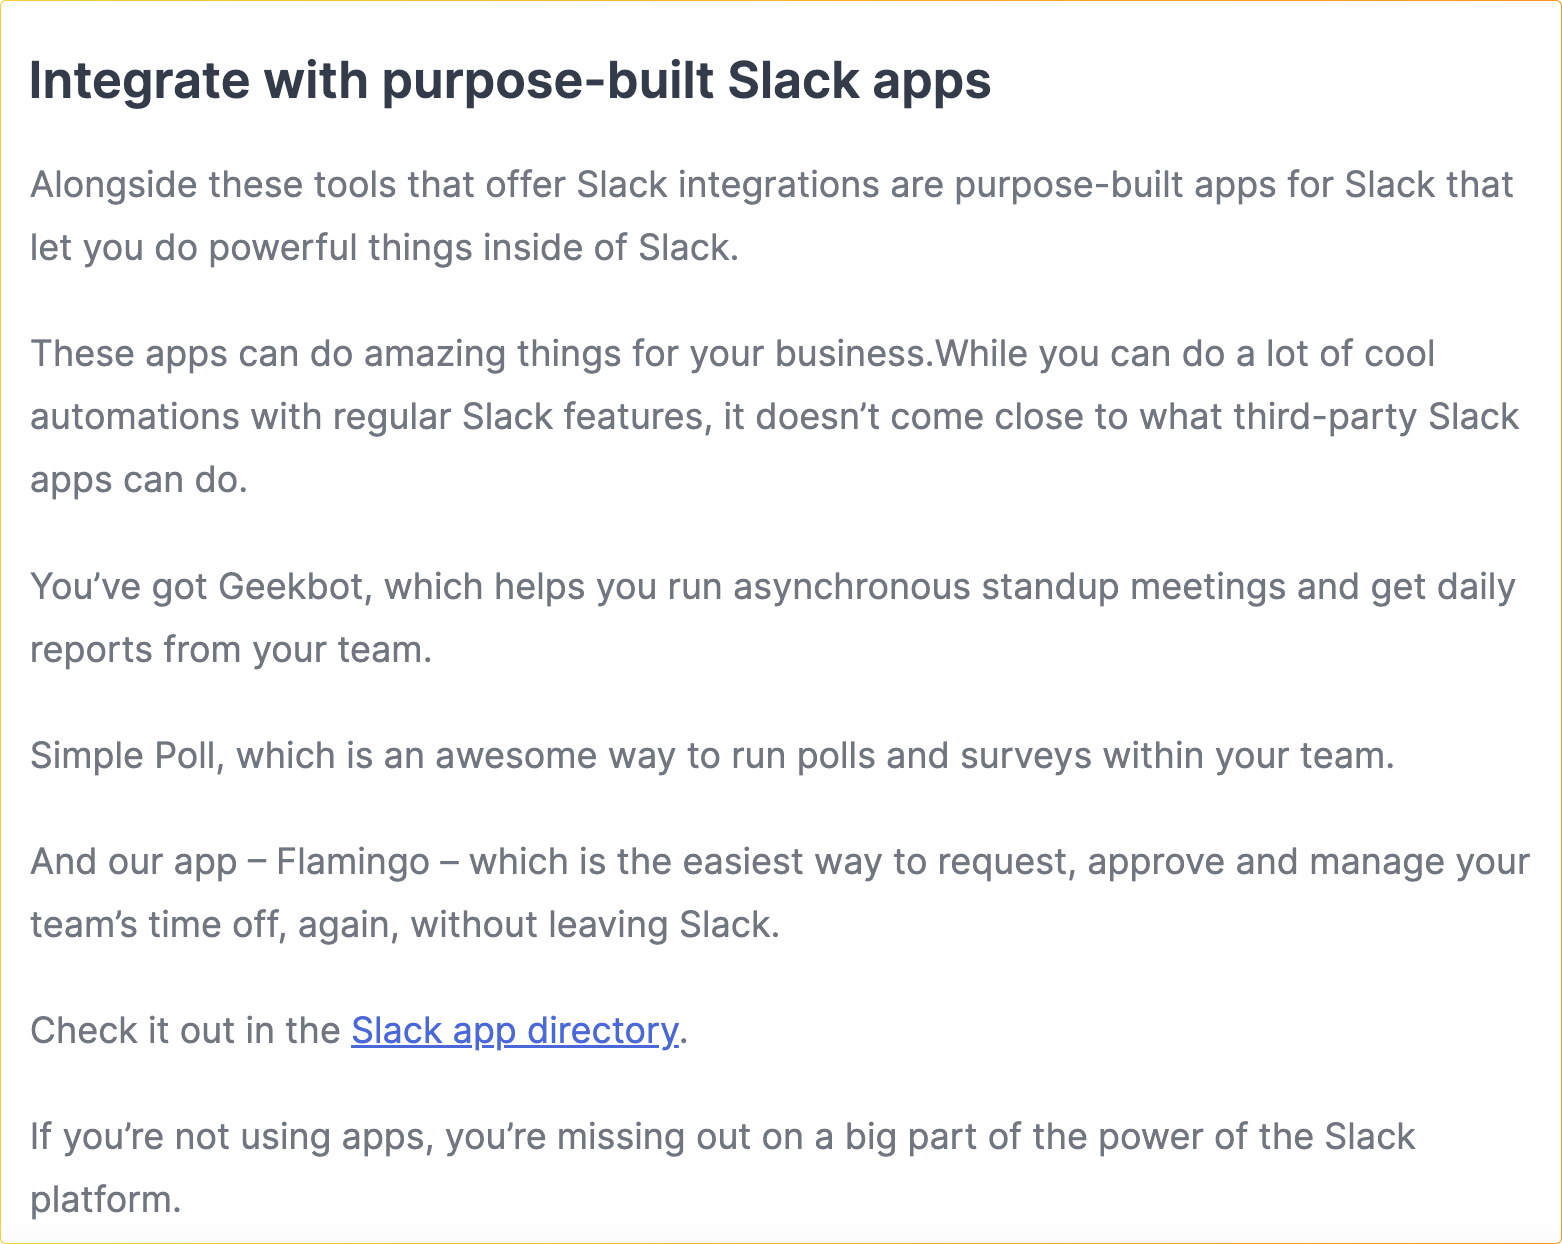Screen dimensions: 1562x1244
Task: Open the Slack app directory link
Action: pyautogui.click(x=514, y=1031)
